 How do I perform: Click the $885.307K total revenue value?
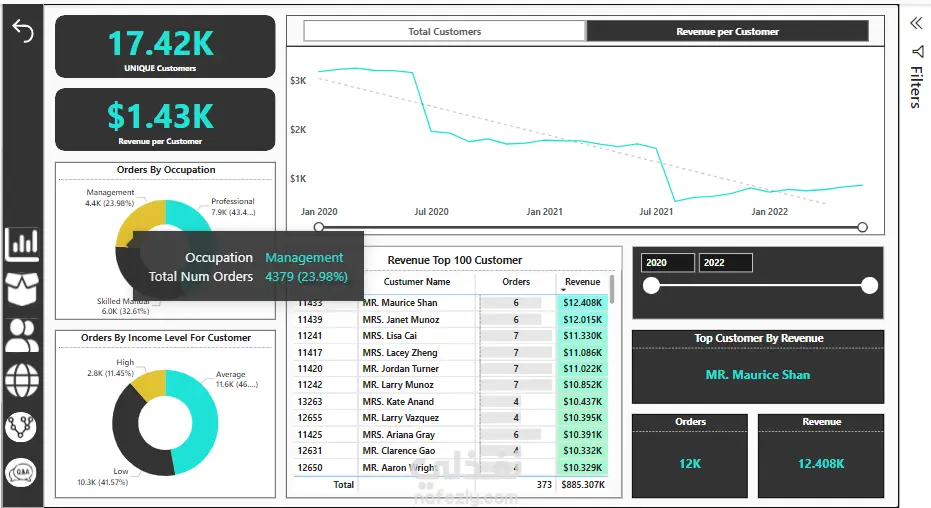click(583, 485)
